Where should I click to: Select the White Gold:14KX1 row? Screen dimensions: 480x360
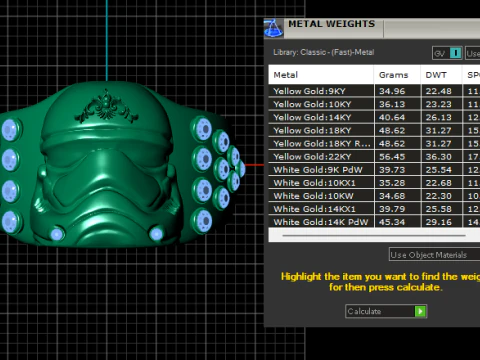click(x=374, y=209)
